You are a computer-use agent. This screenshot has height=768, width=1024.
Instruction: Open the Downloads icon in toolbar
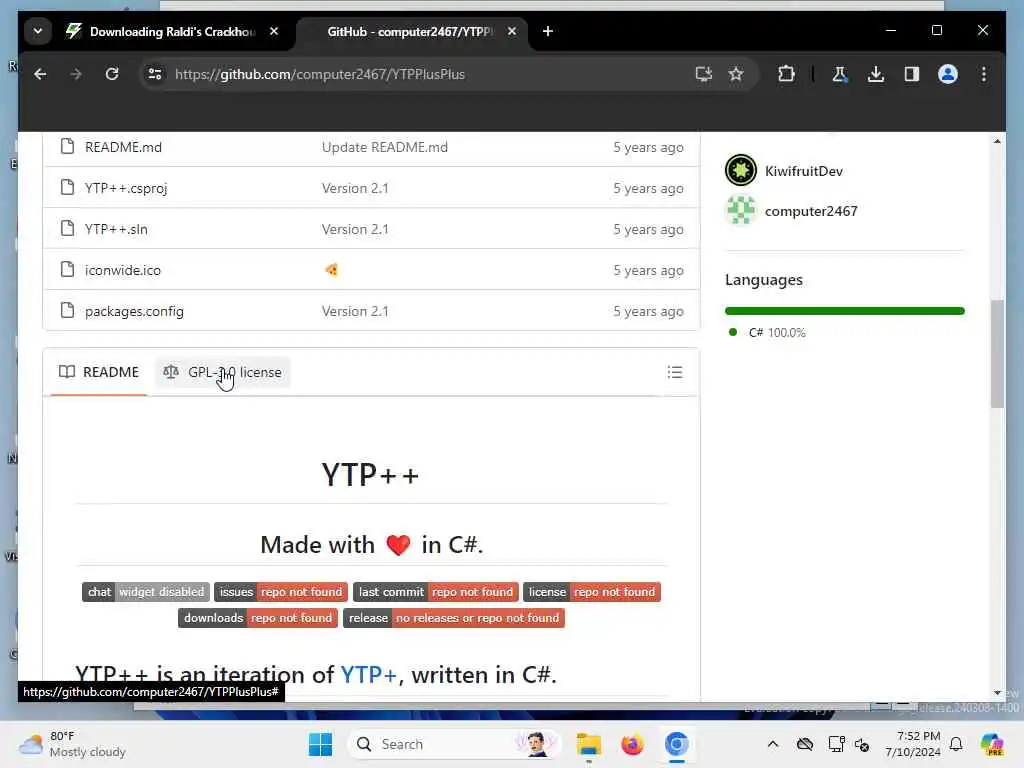[x=876, y=74]
